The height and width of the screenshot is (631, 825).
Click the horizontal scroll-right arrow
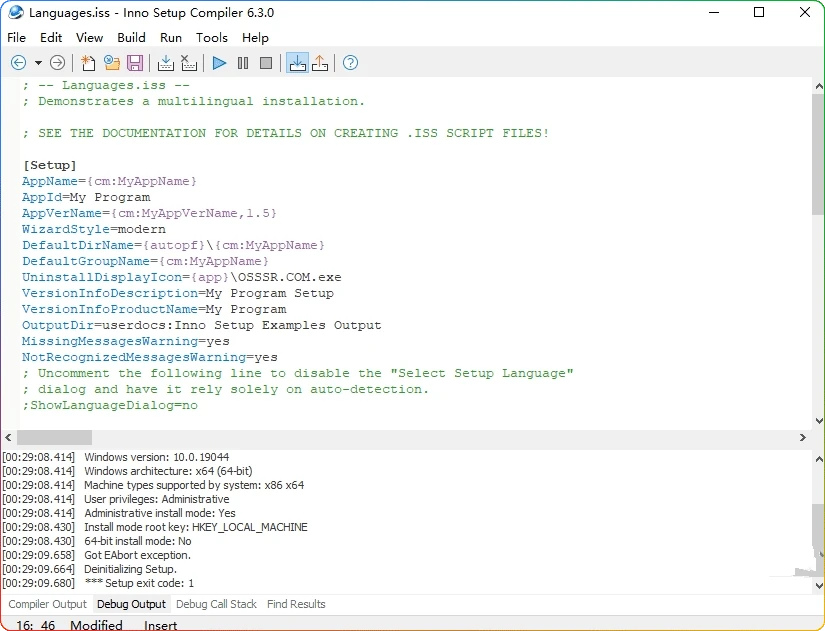coord(803,437)
